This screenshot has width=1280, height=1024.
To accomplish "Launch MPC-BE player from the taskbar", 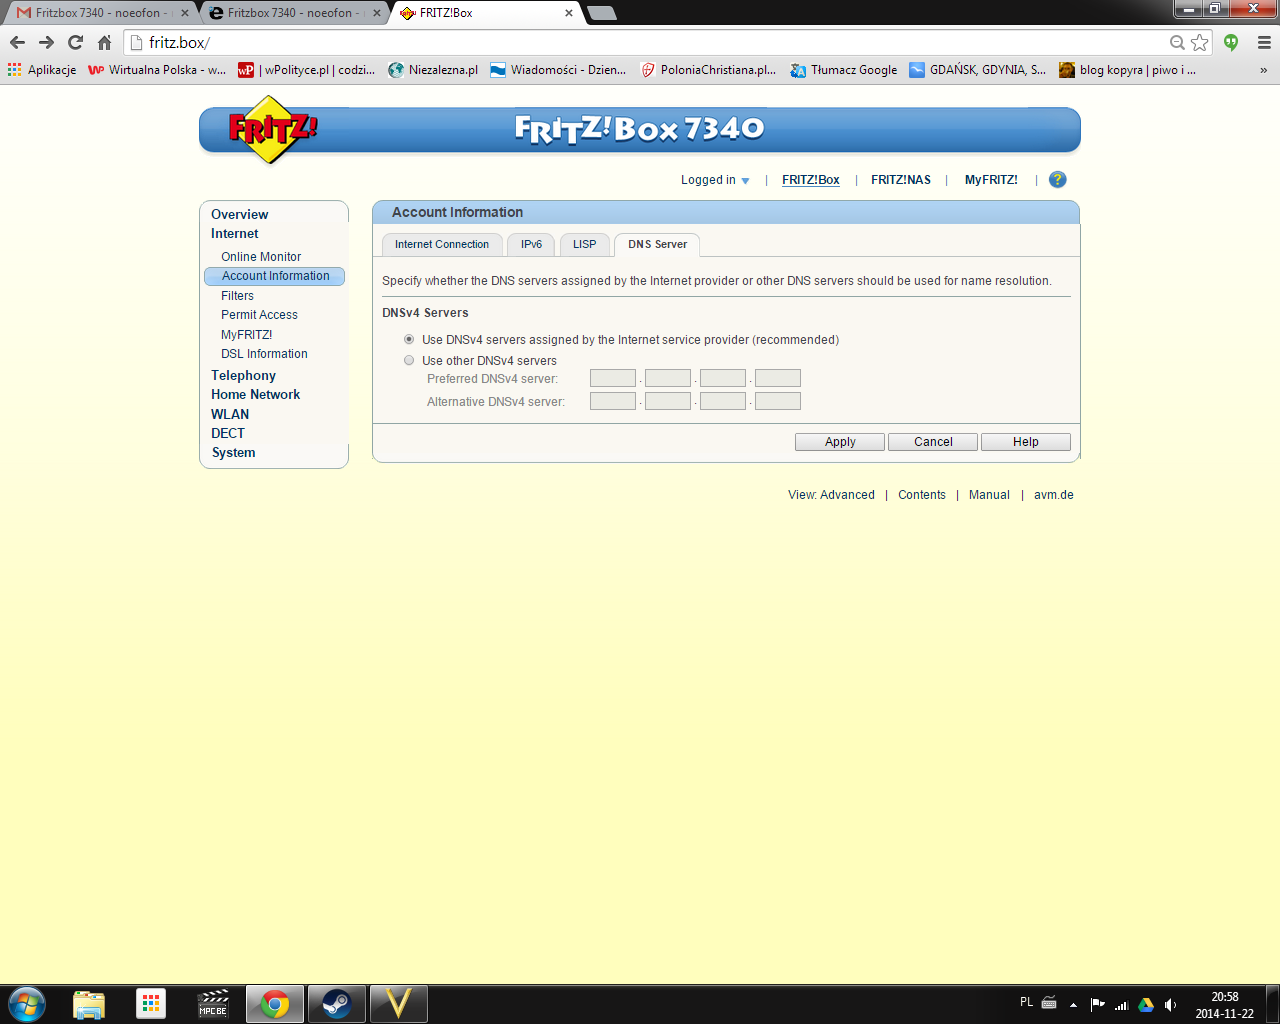I will tap(213, 1004).
